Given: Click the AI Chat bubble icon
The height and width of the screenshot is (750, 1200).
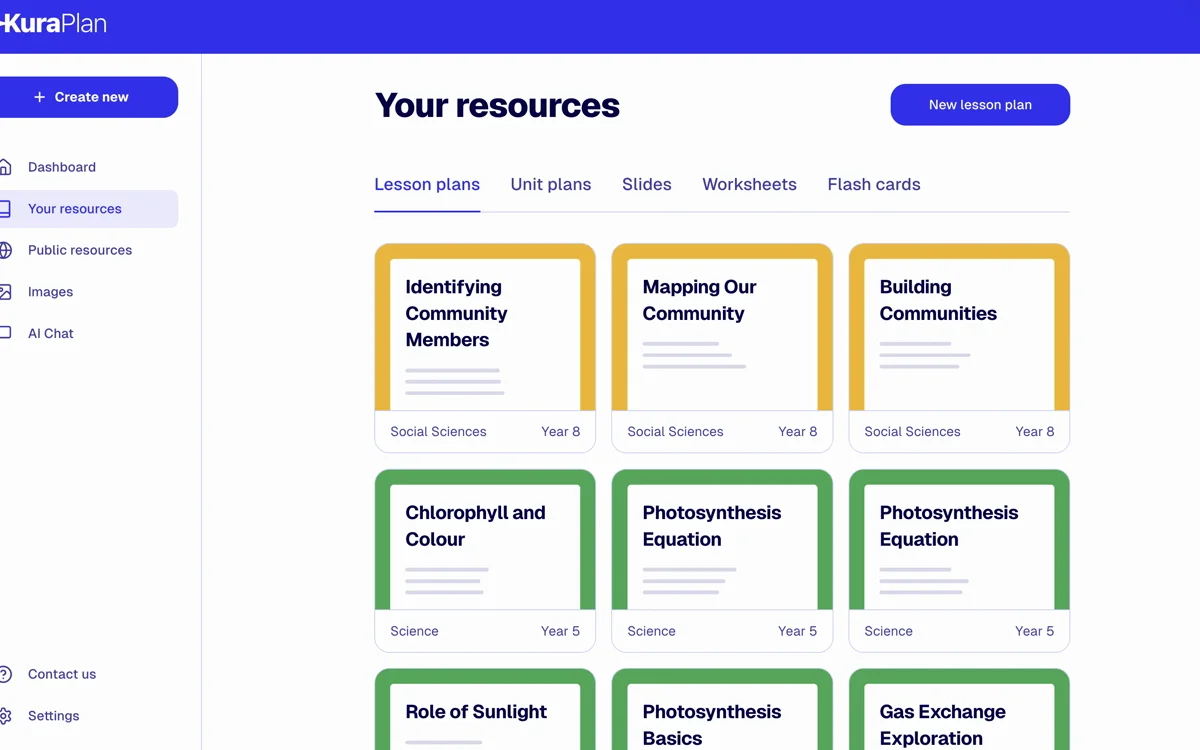Looking at the screenshot, I should [x=5, y=333].
